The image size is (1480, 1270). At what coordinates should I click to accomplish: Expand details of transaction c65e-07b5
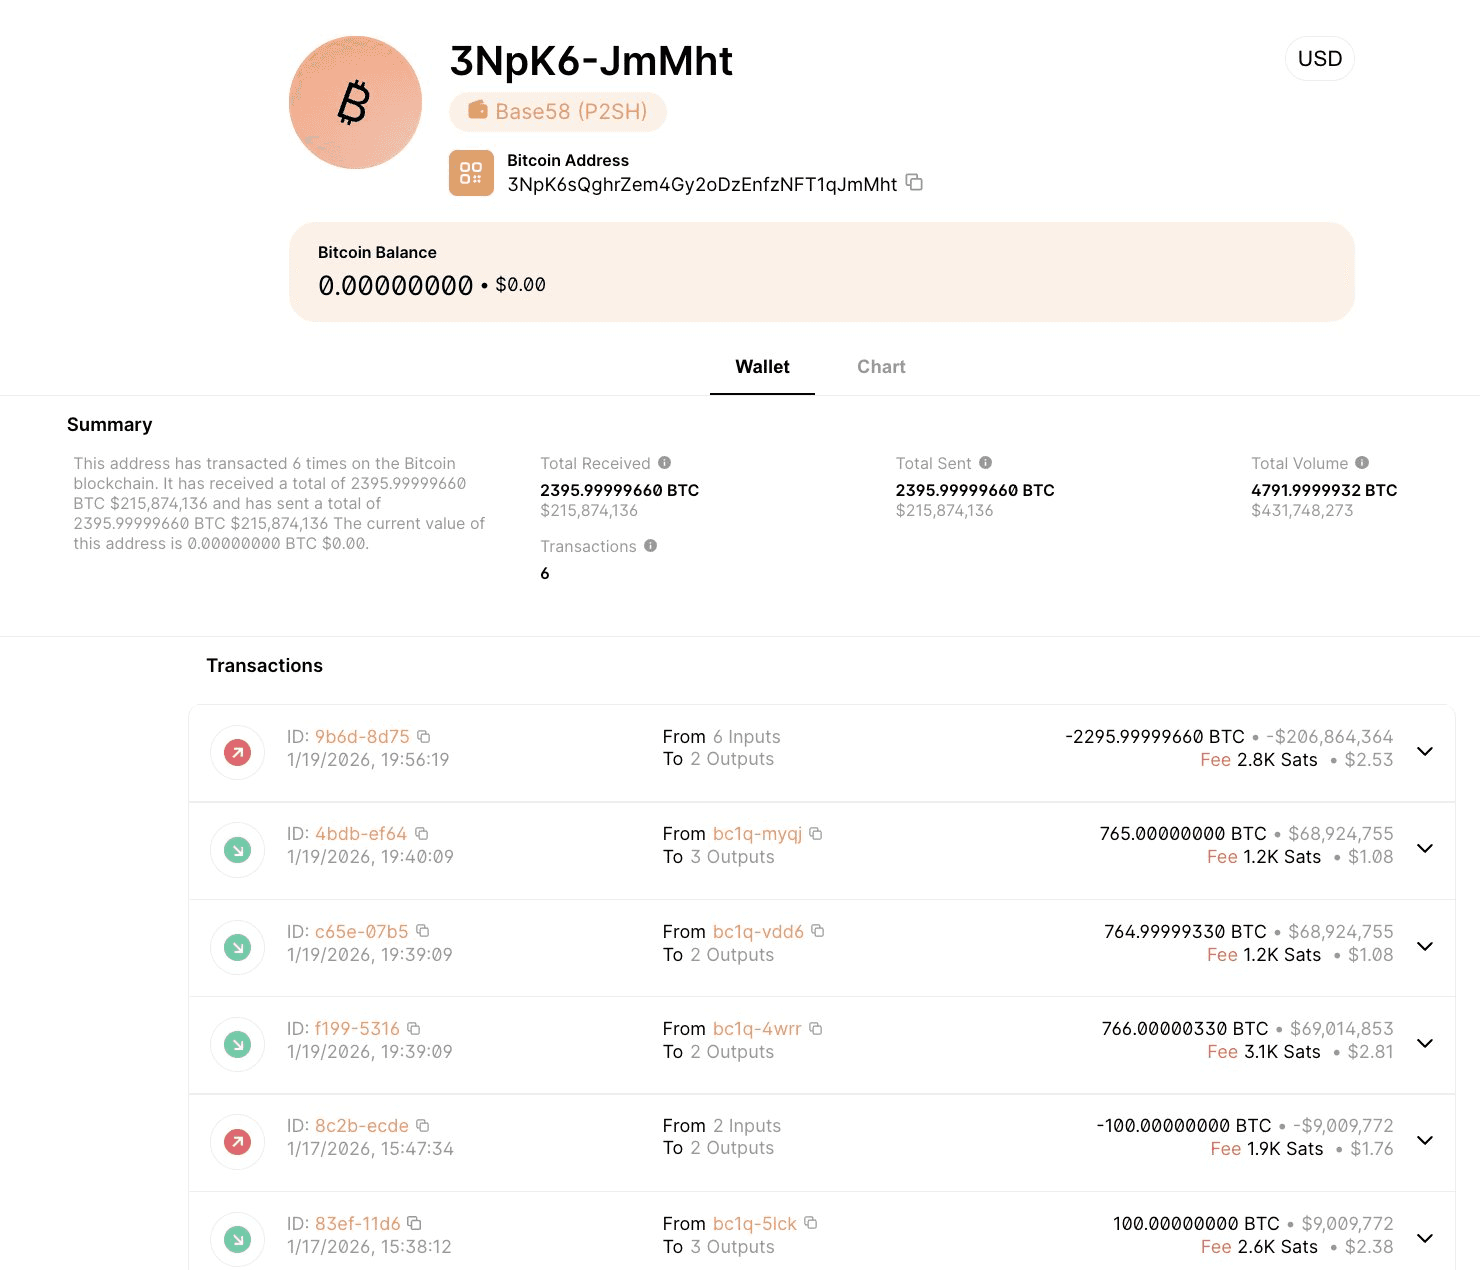point(1424,946)
